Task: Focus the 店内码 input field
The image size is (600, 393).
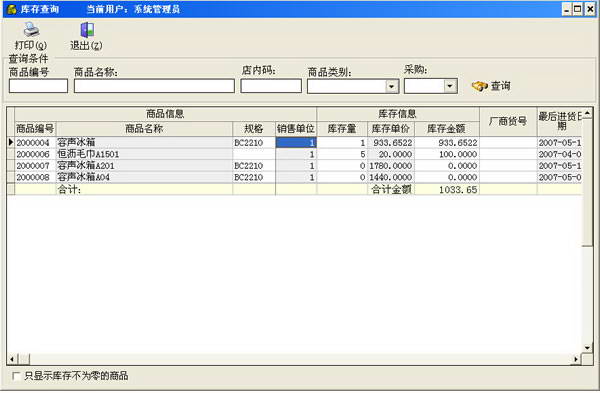Action: [271, 86]
